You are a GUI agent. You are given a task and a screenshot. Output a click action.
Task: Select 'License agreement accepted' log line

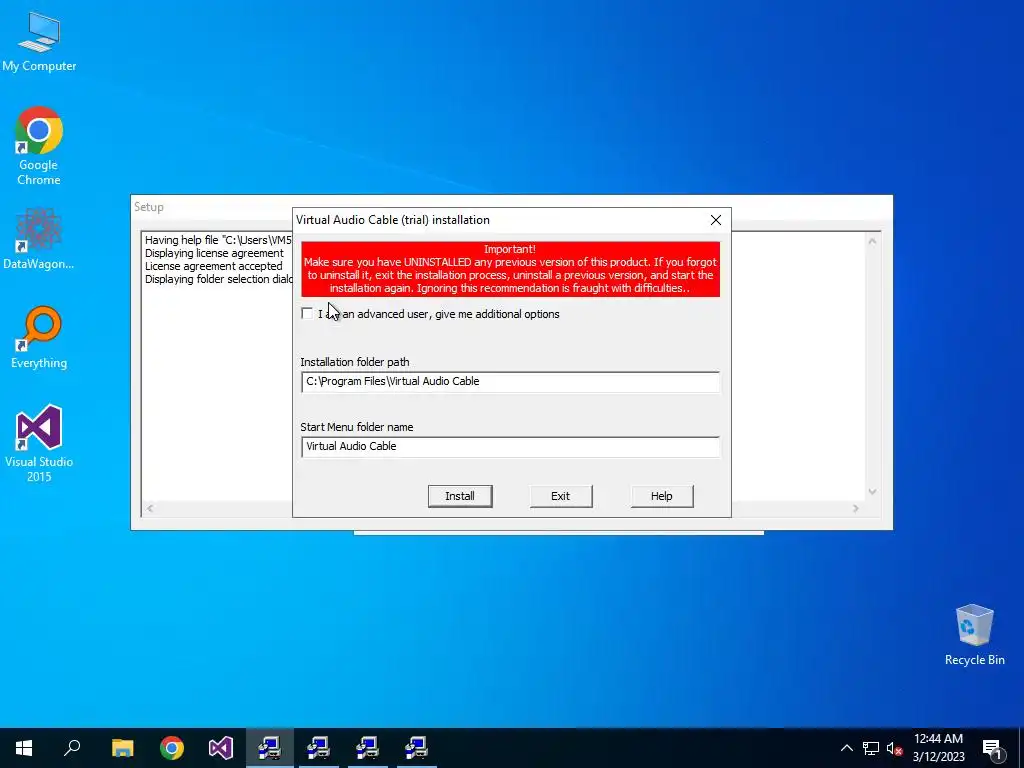[214, 266]
